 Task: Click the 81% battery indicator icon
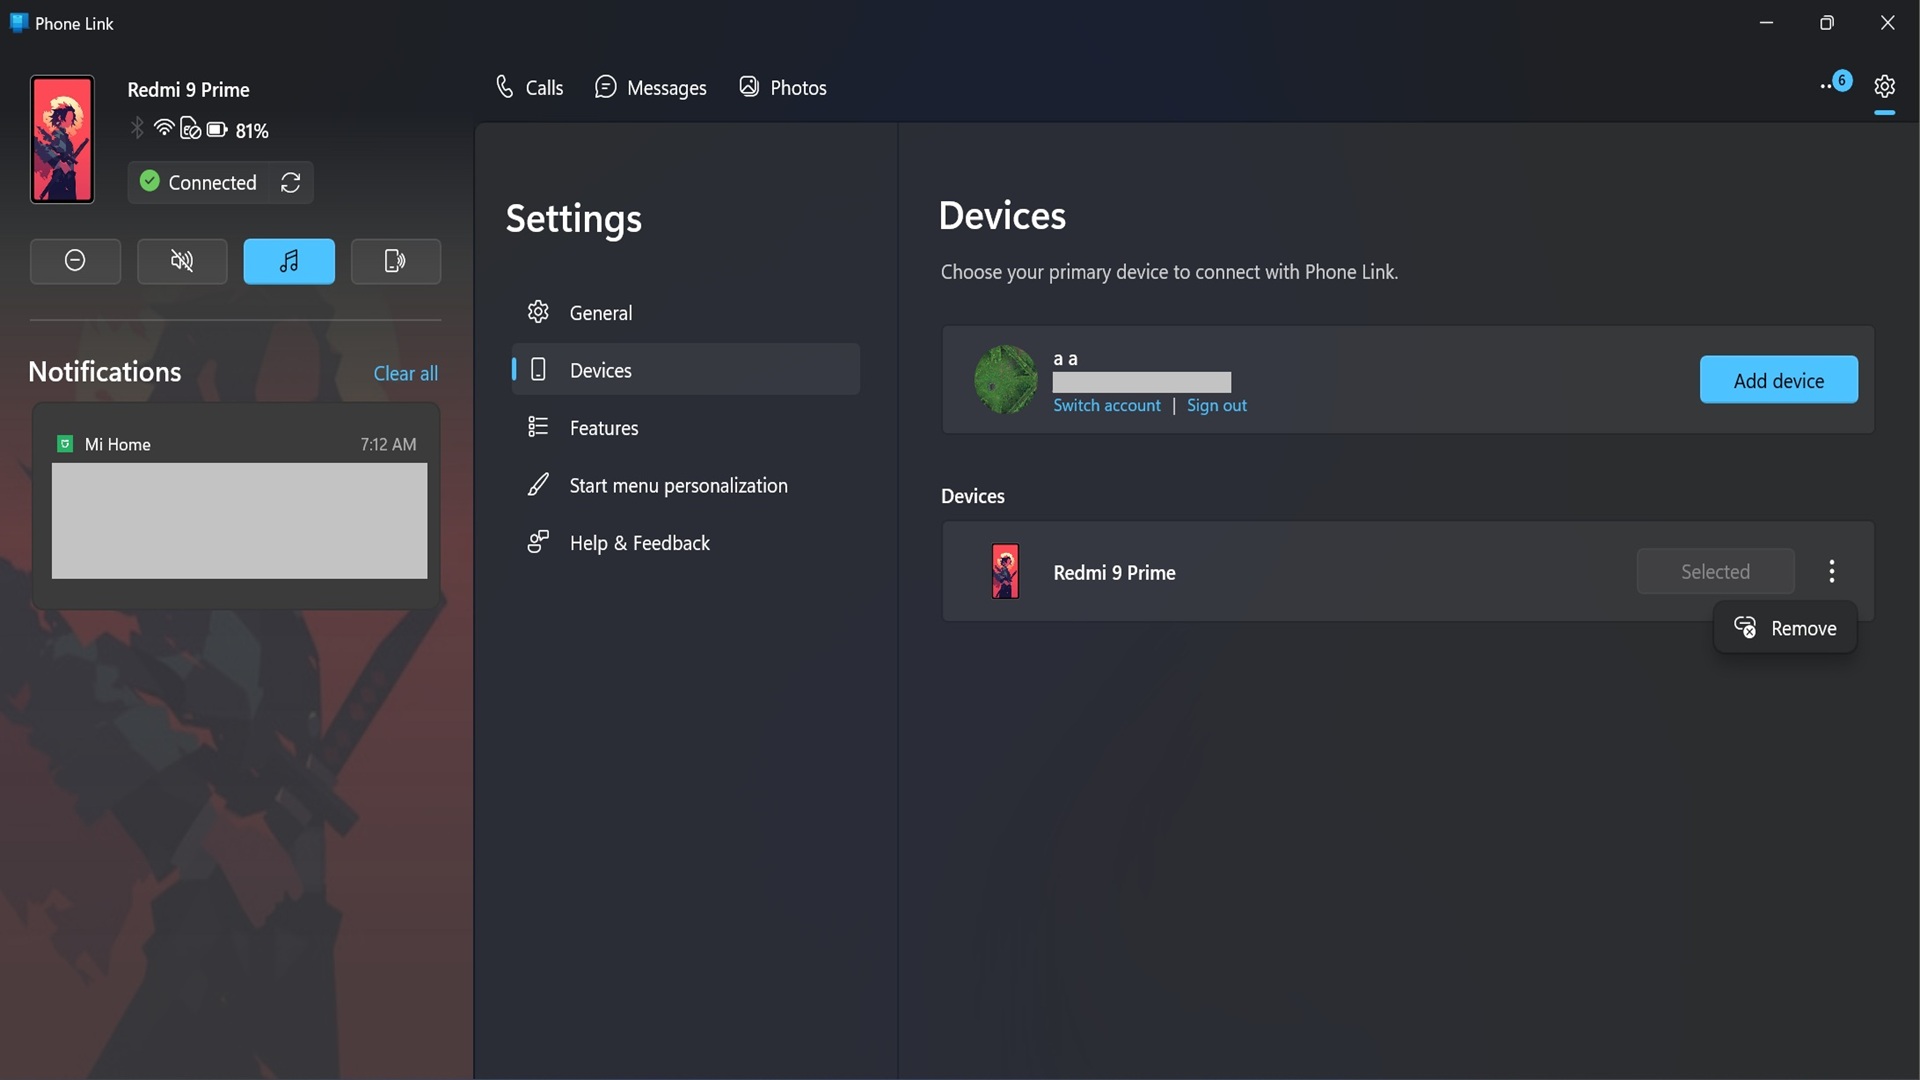216,129
